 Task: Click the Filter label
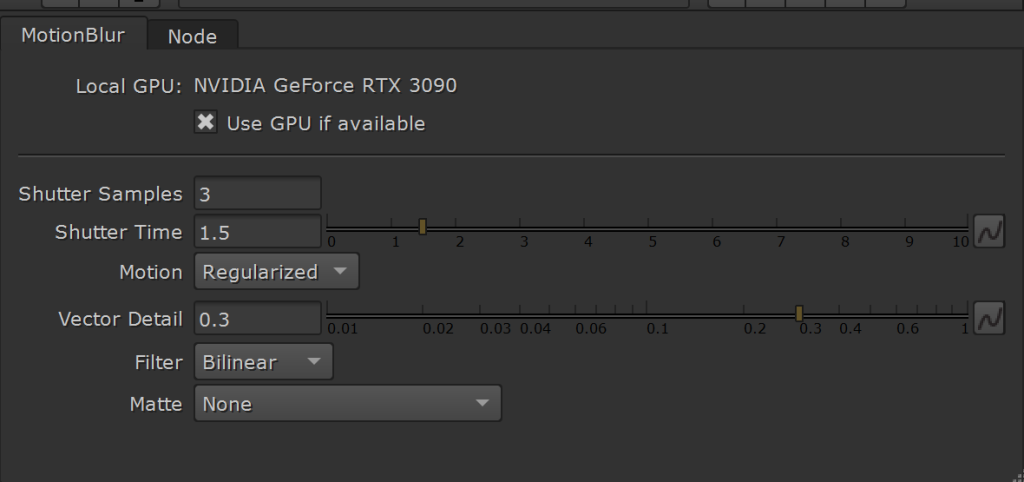(x=159, y=362)
